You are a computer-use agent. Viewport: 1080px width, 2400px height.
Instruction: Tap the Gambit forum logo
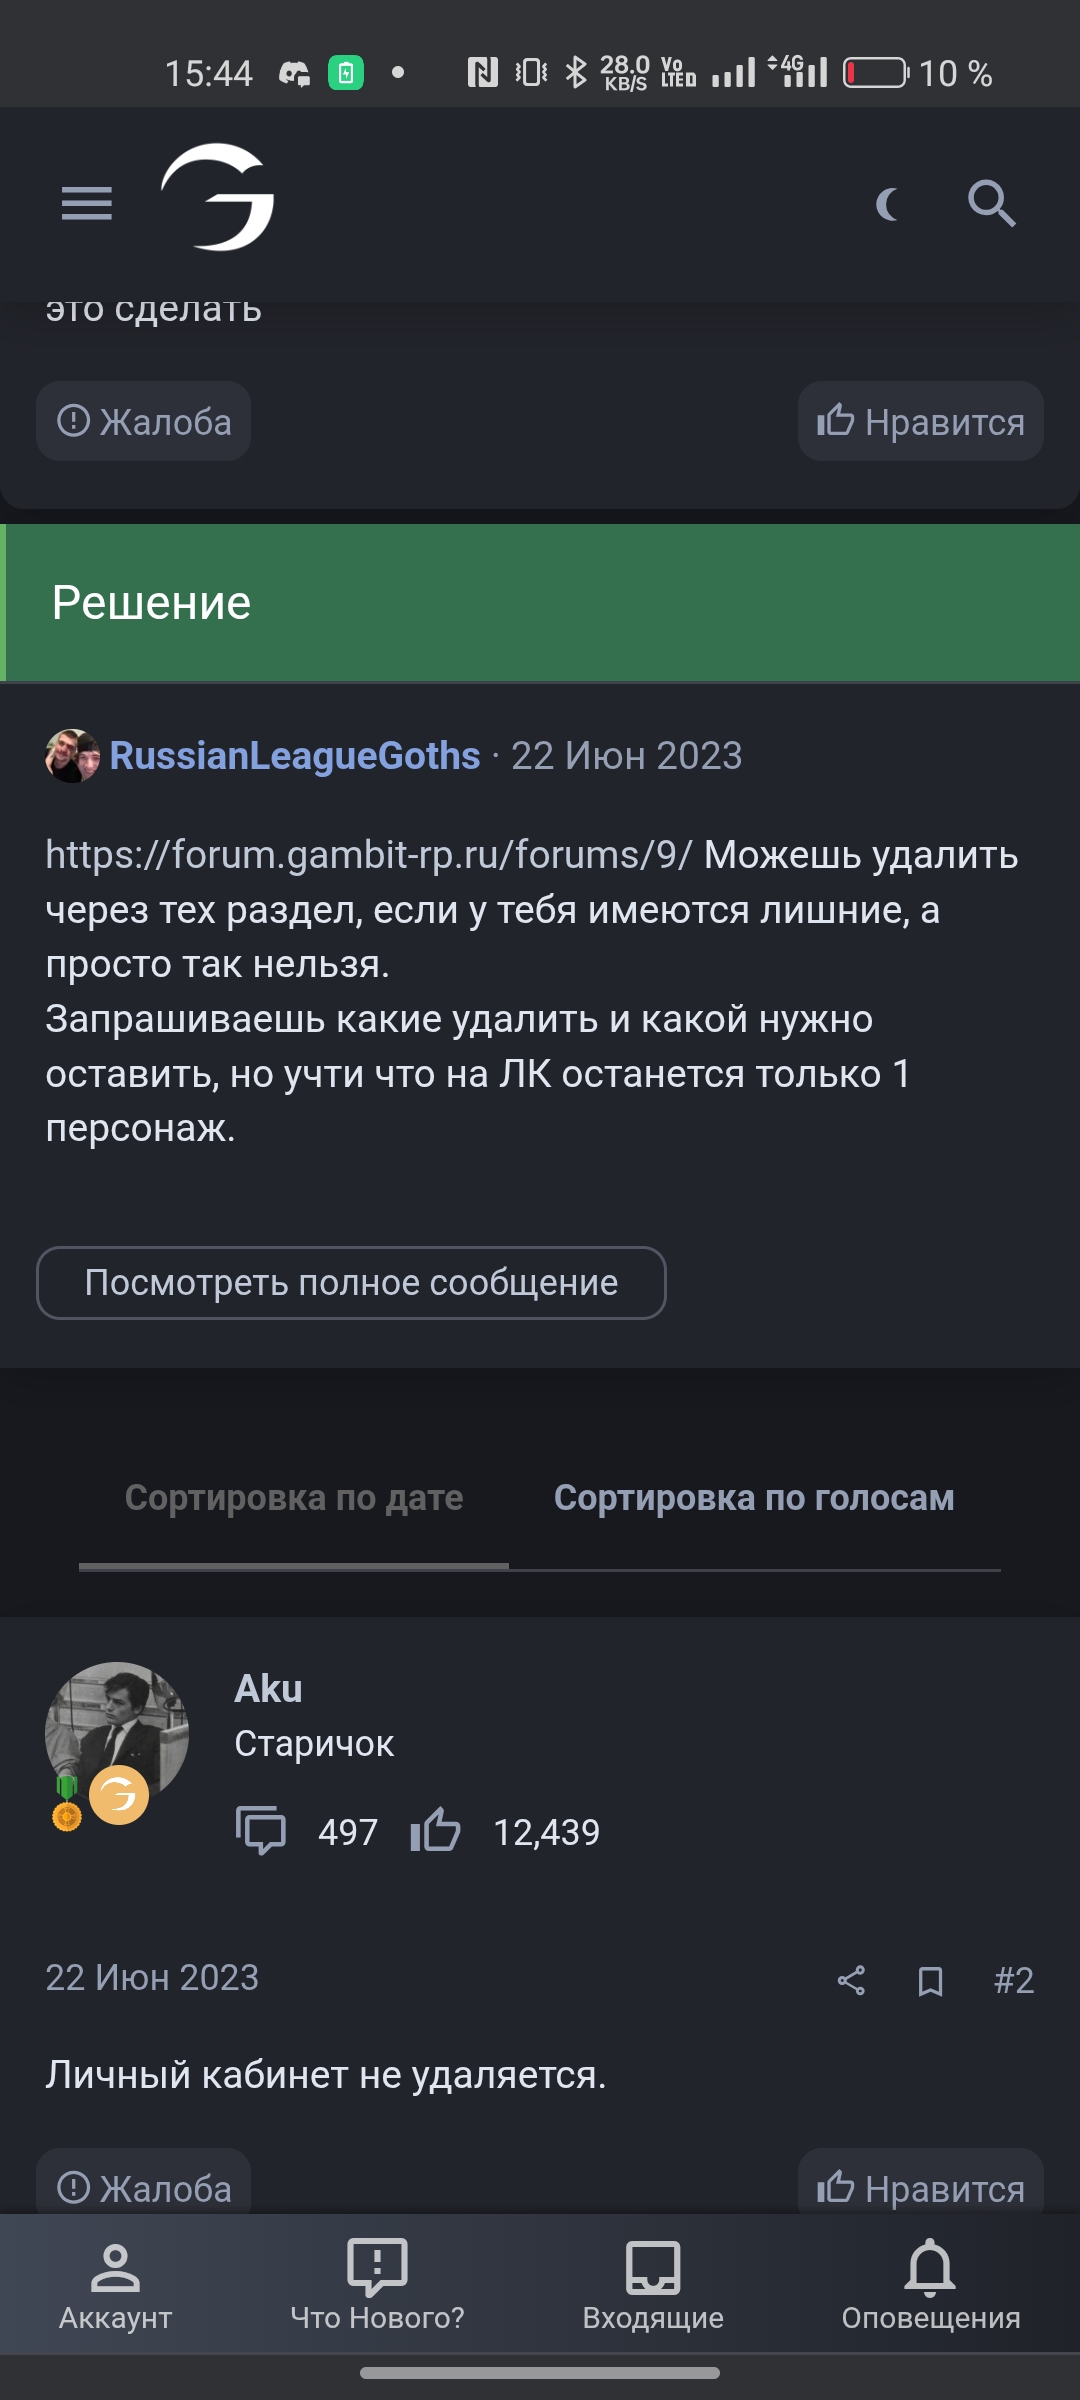218,197
